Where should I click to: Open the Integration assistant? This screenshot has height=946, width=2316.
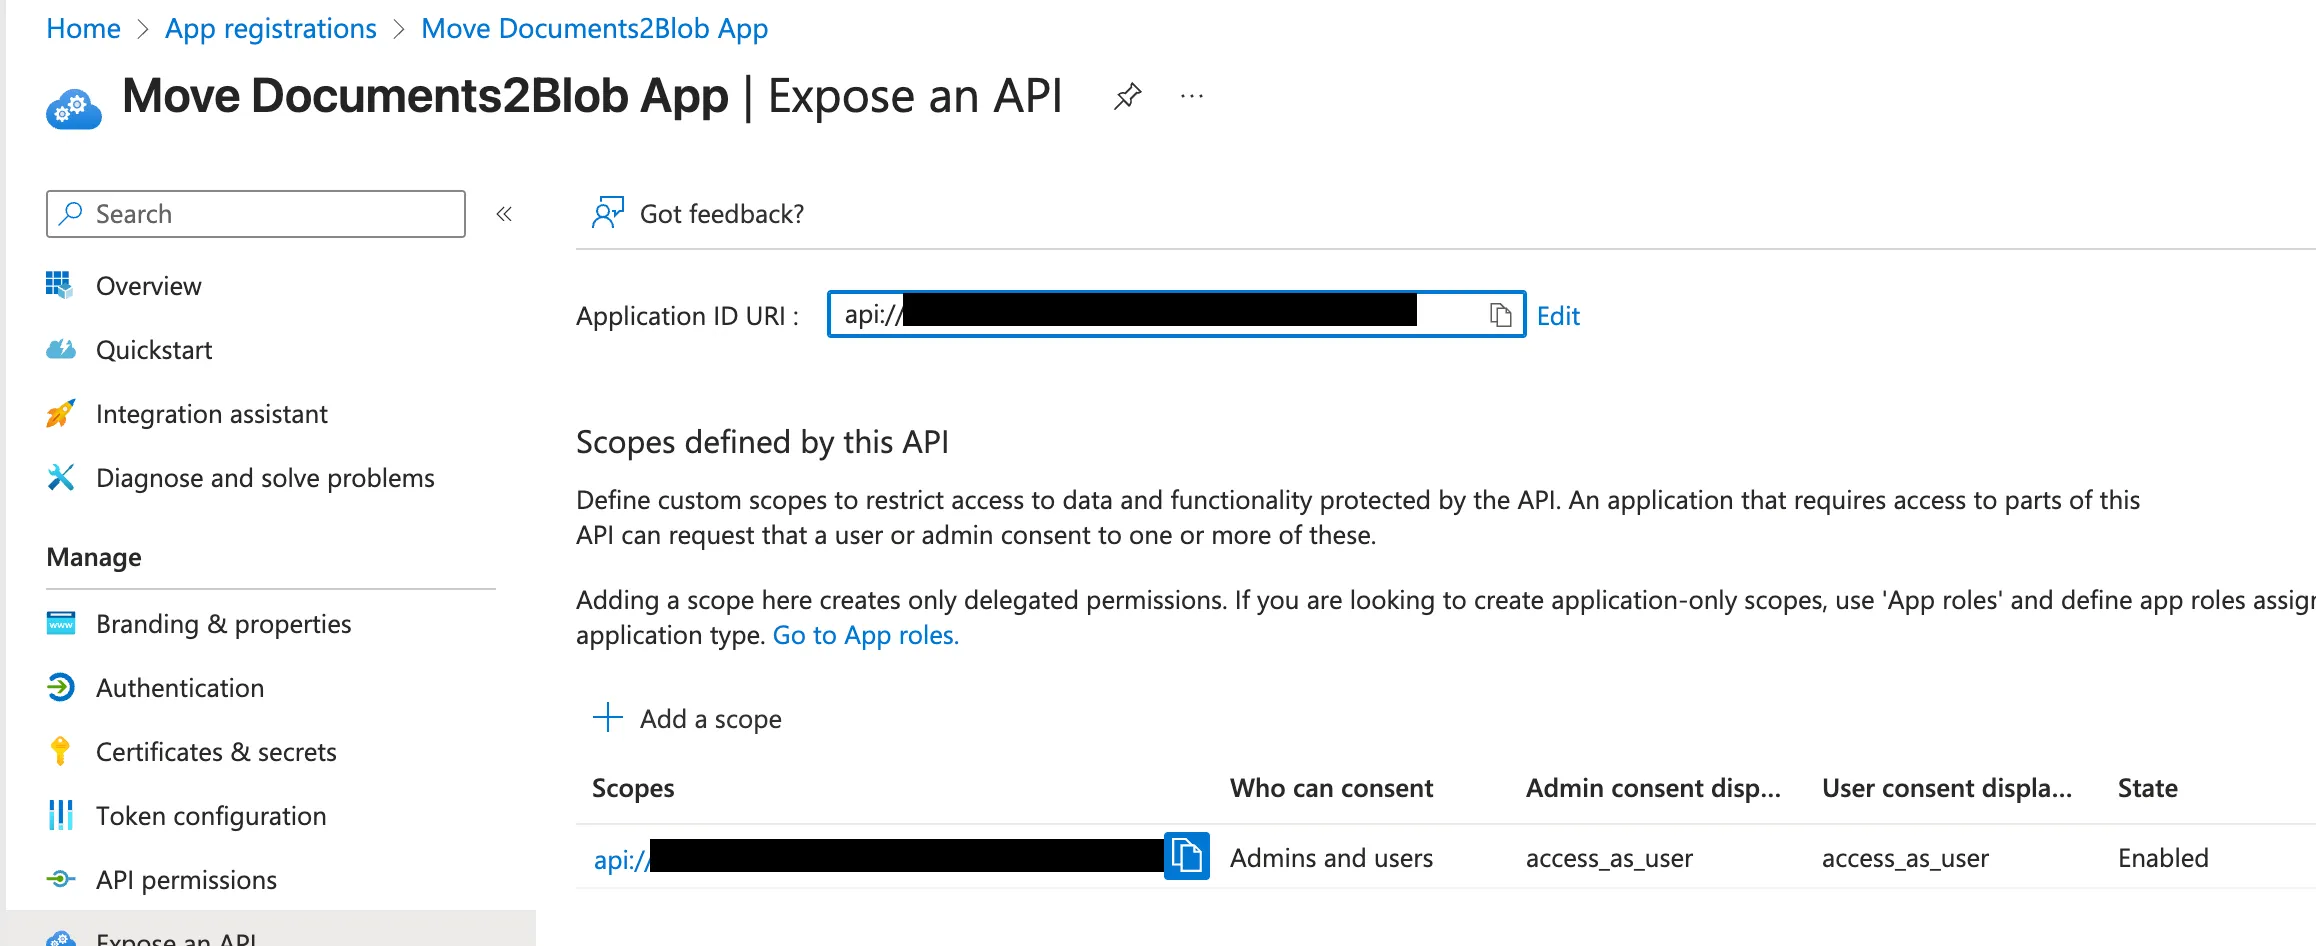tap(211, 413)
